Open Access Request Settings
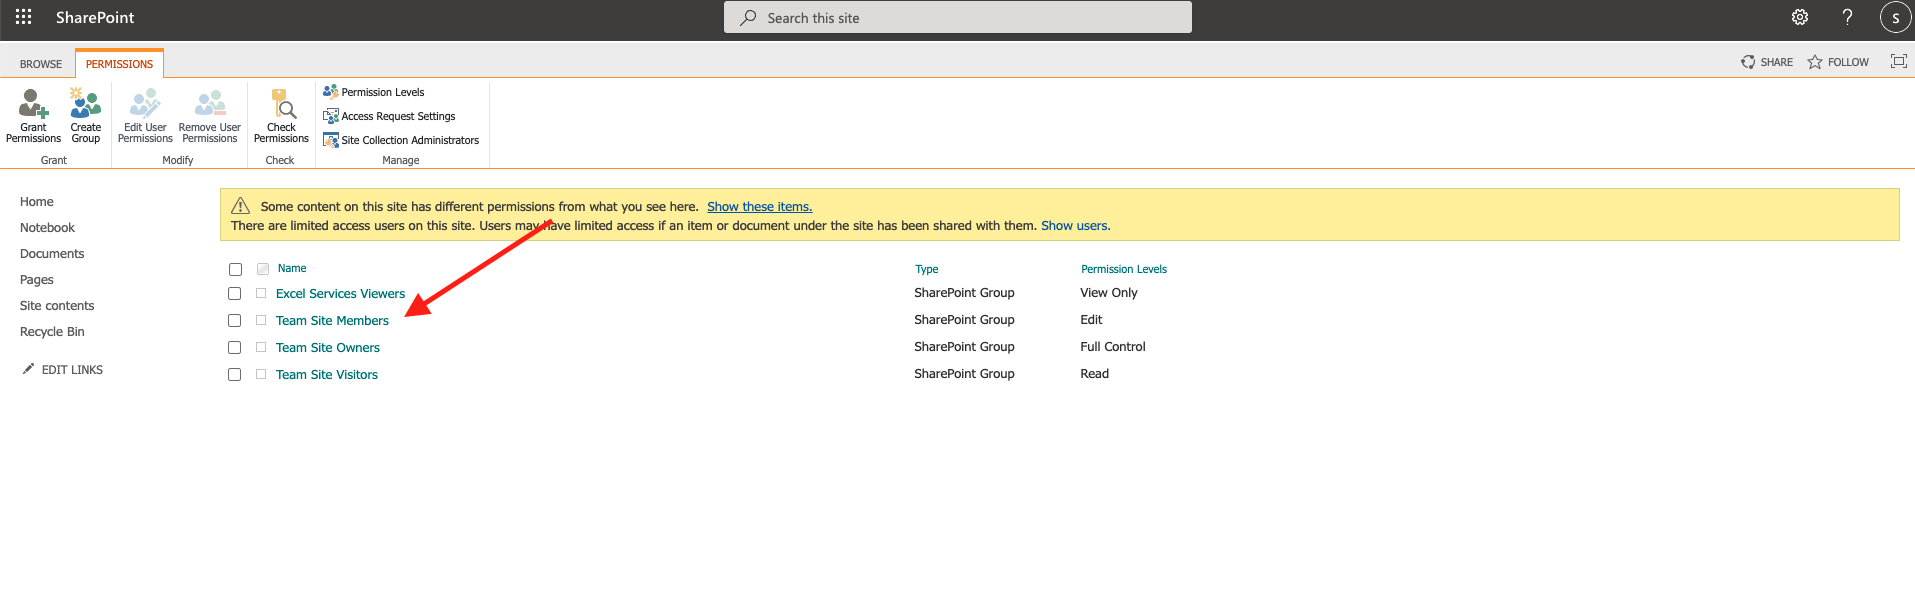The height and width of the screenshot is (609, 1915). (x=389, y=116)
